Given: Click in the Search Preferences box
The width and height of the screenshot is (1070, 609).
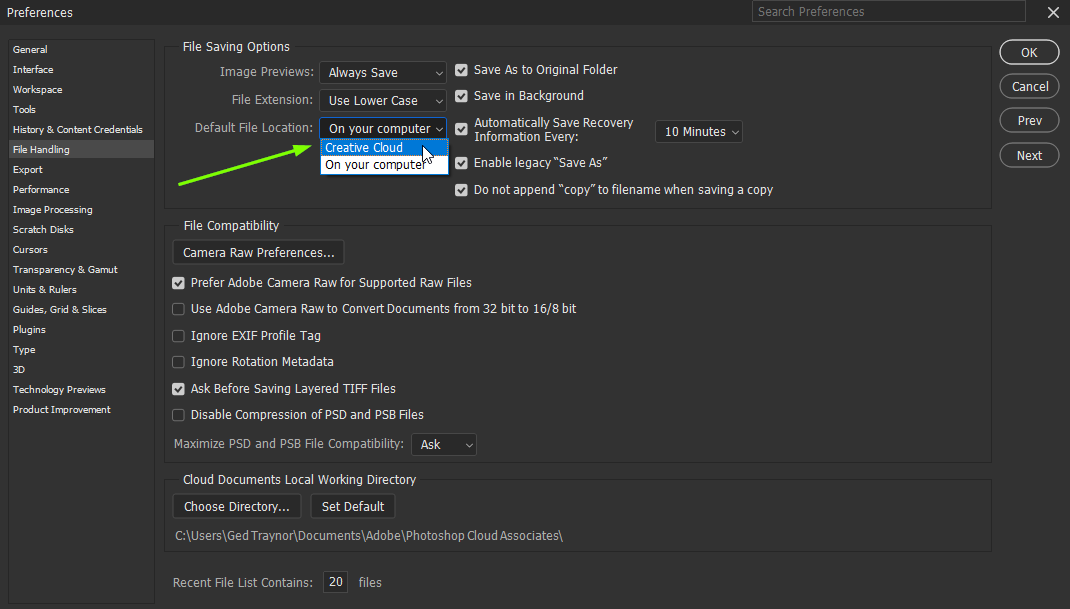Looking at the screenshot, I should (888, 11).
